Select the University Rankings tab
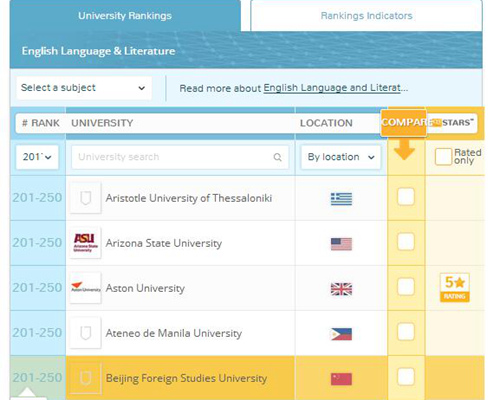The width and height of the screenshot is (500, 400). (125, 16)
